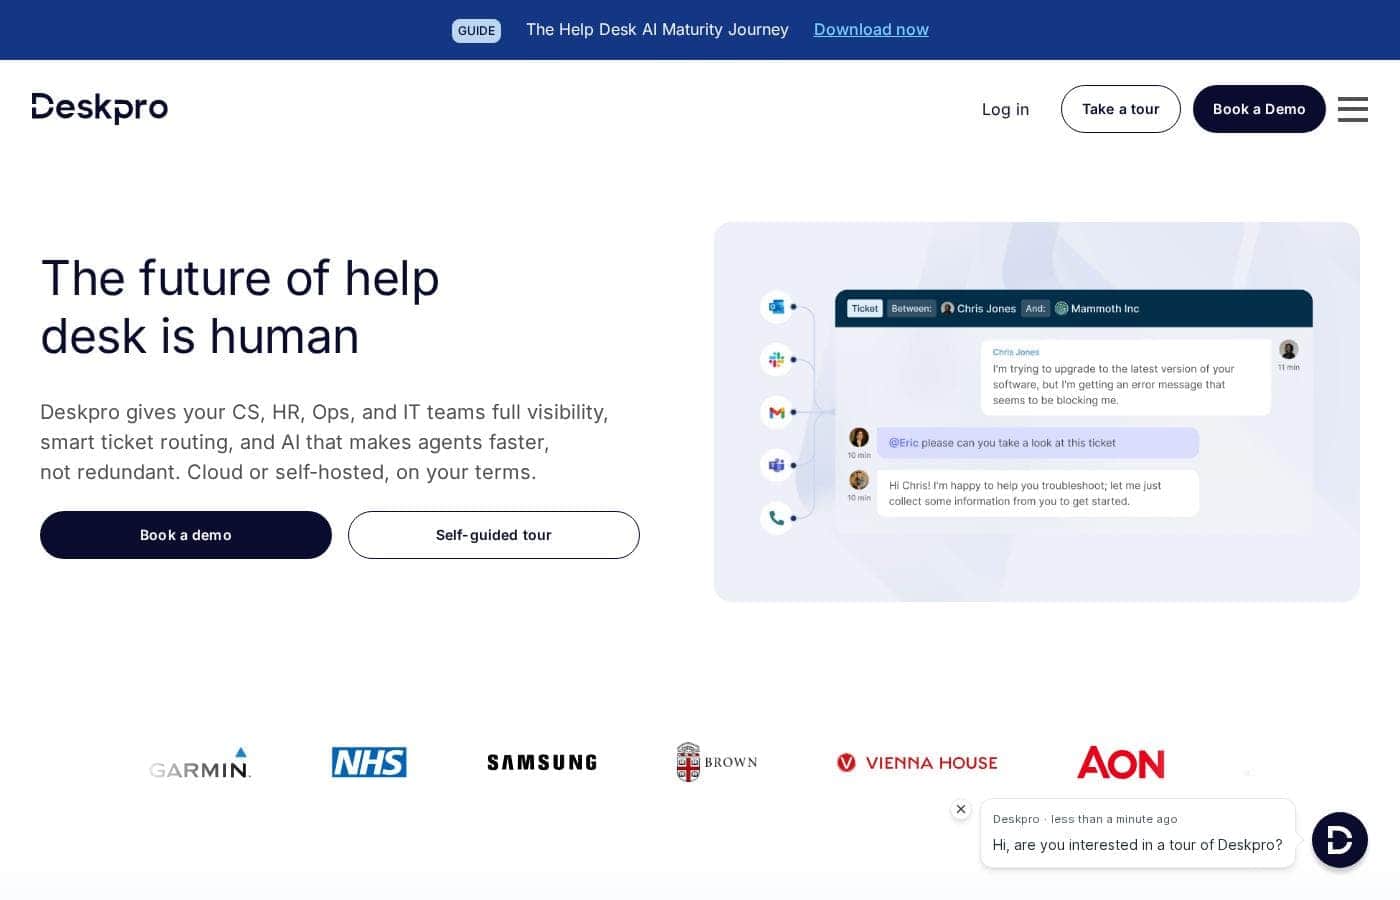Image resolution: width=1400 pixels, height=900 pixels.
Task: Click the phone channel icon
Action: 776,518
